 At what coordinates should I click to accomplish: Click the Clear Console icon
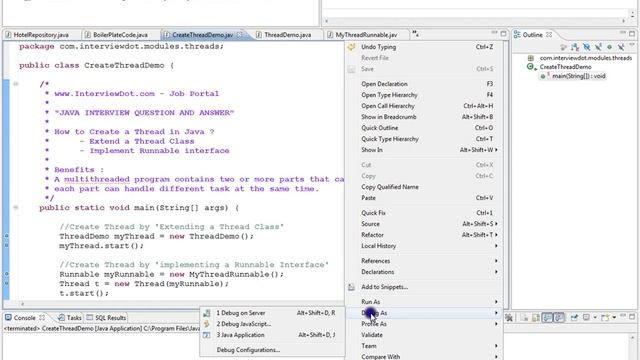524,318
